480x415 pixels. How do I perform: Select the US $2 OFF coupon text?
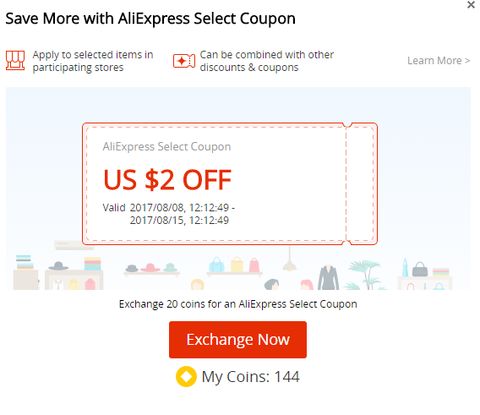pos(167,180)
